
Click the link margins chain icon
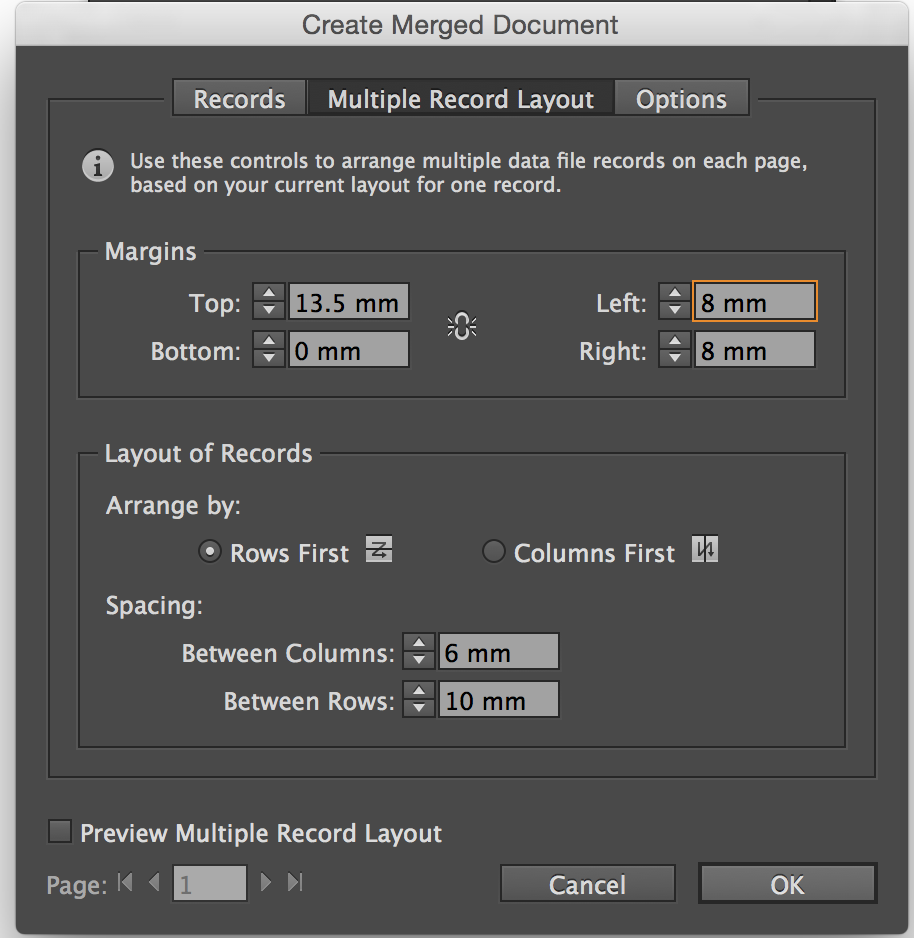(x=461, y=326)
